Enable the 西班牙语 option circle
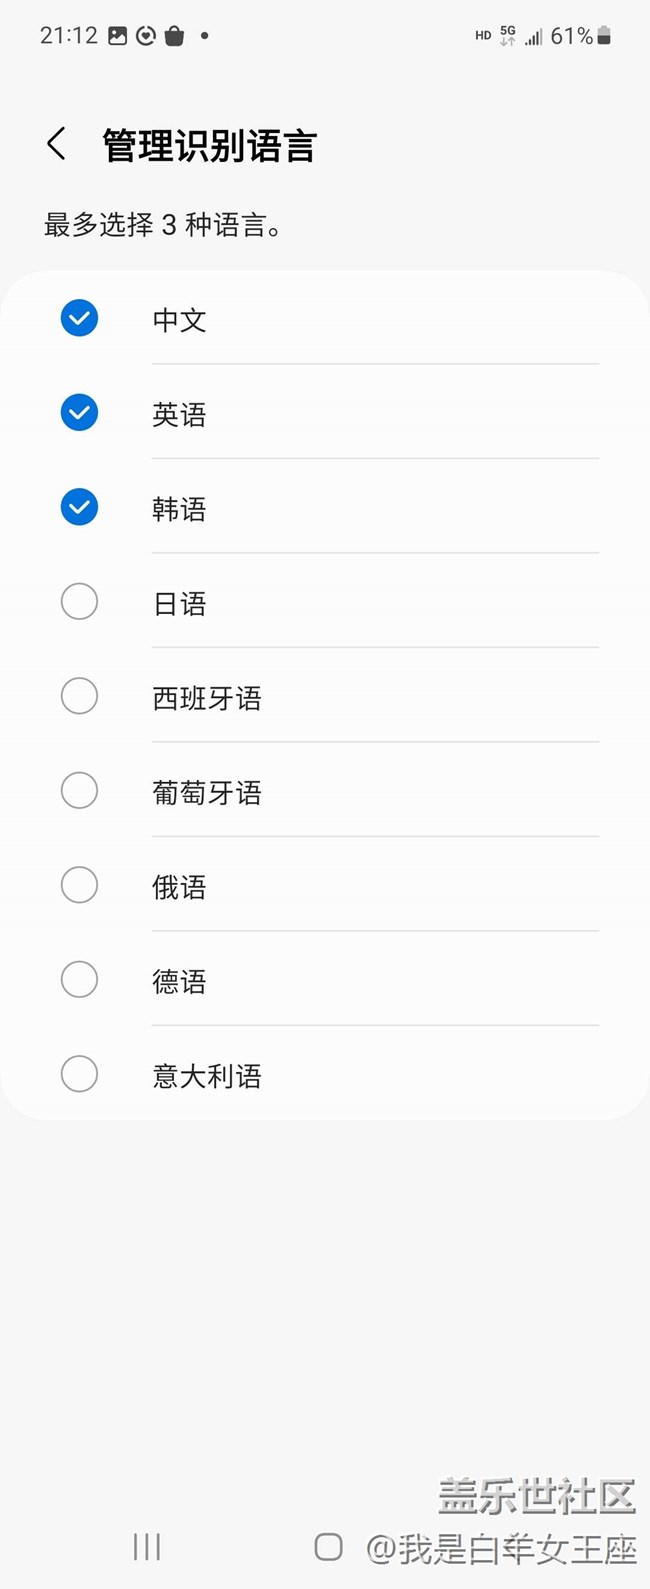 [x=79, y=696]
